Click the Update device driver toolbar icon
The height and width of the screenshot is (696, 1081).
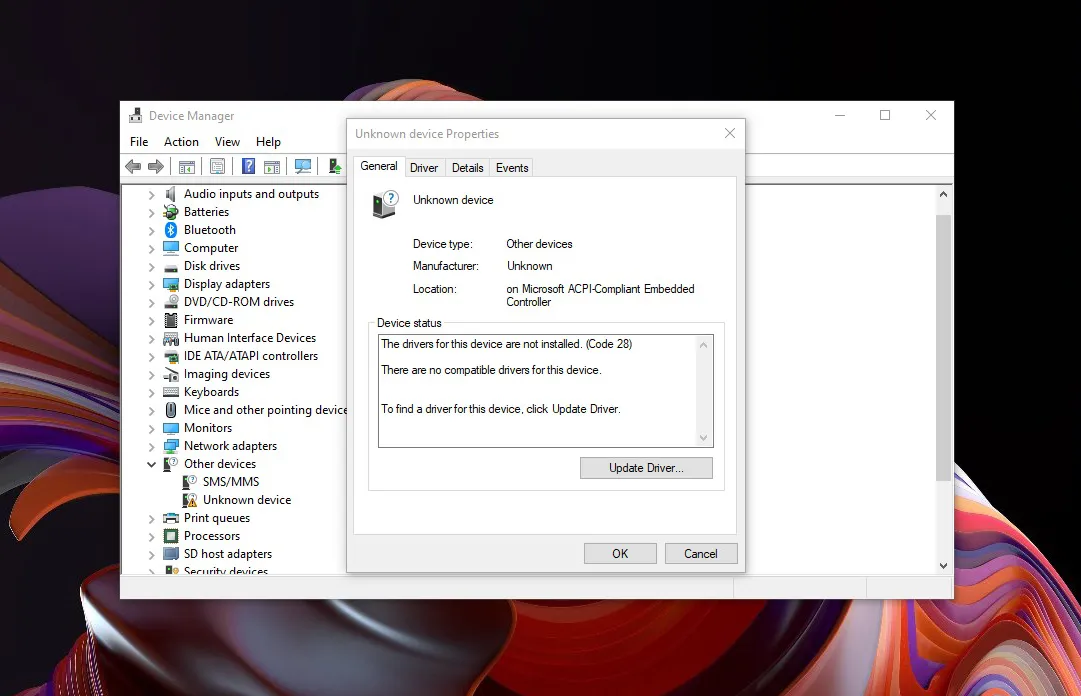point(335,166)
